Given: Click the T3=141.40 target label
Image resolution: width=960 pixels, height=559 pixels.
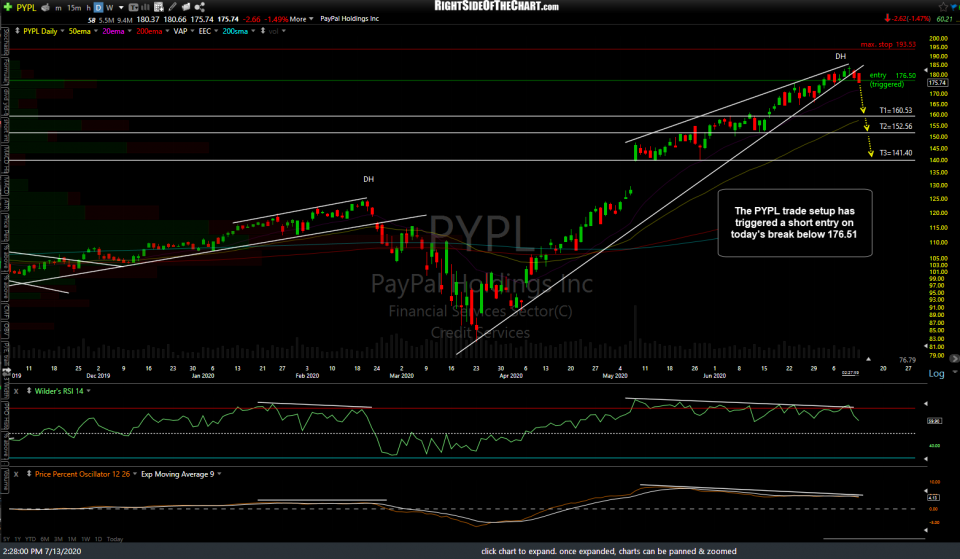Looking at the screenshot, I should (896, 153).
